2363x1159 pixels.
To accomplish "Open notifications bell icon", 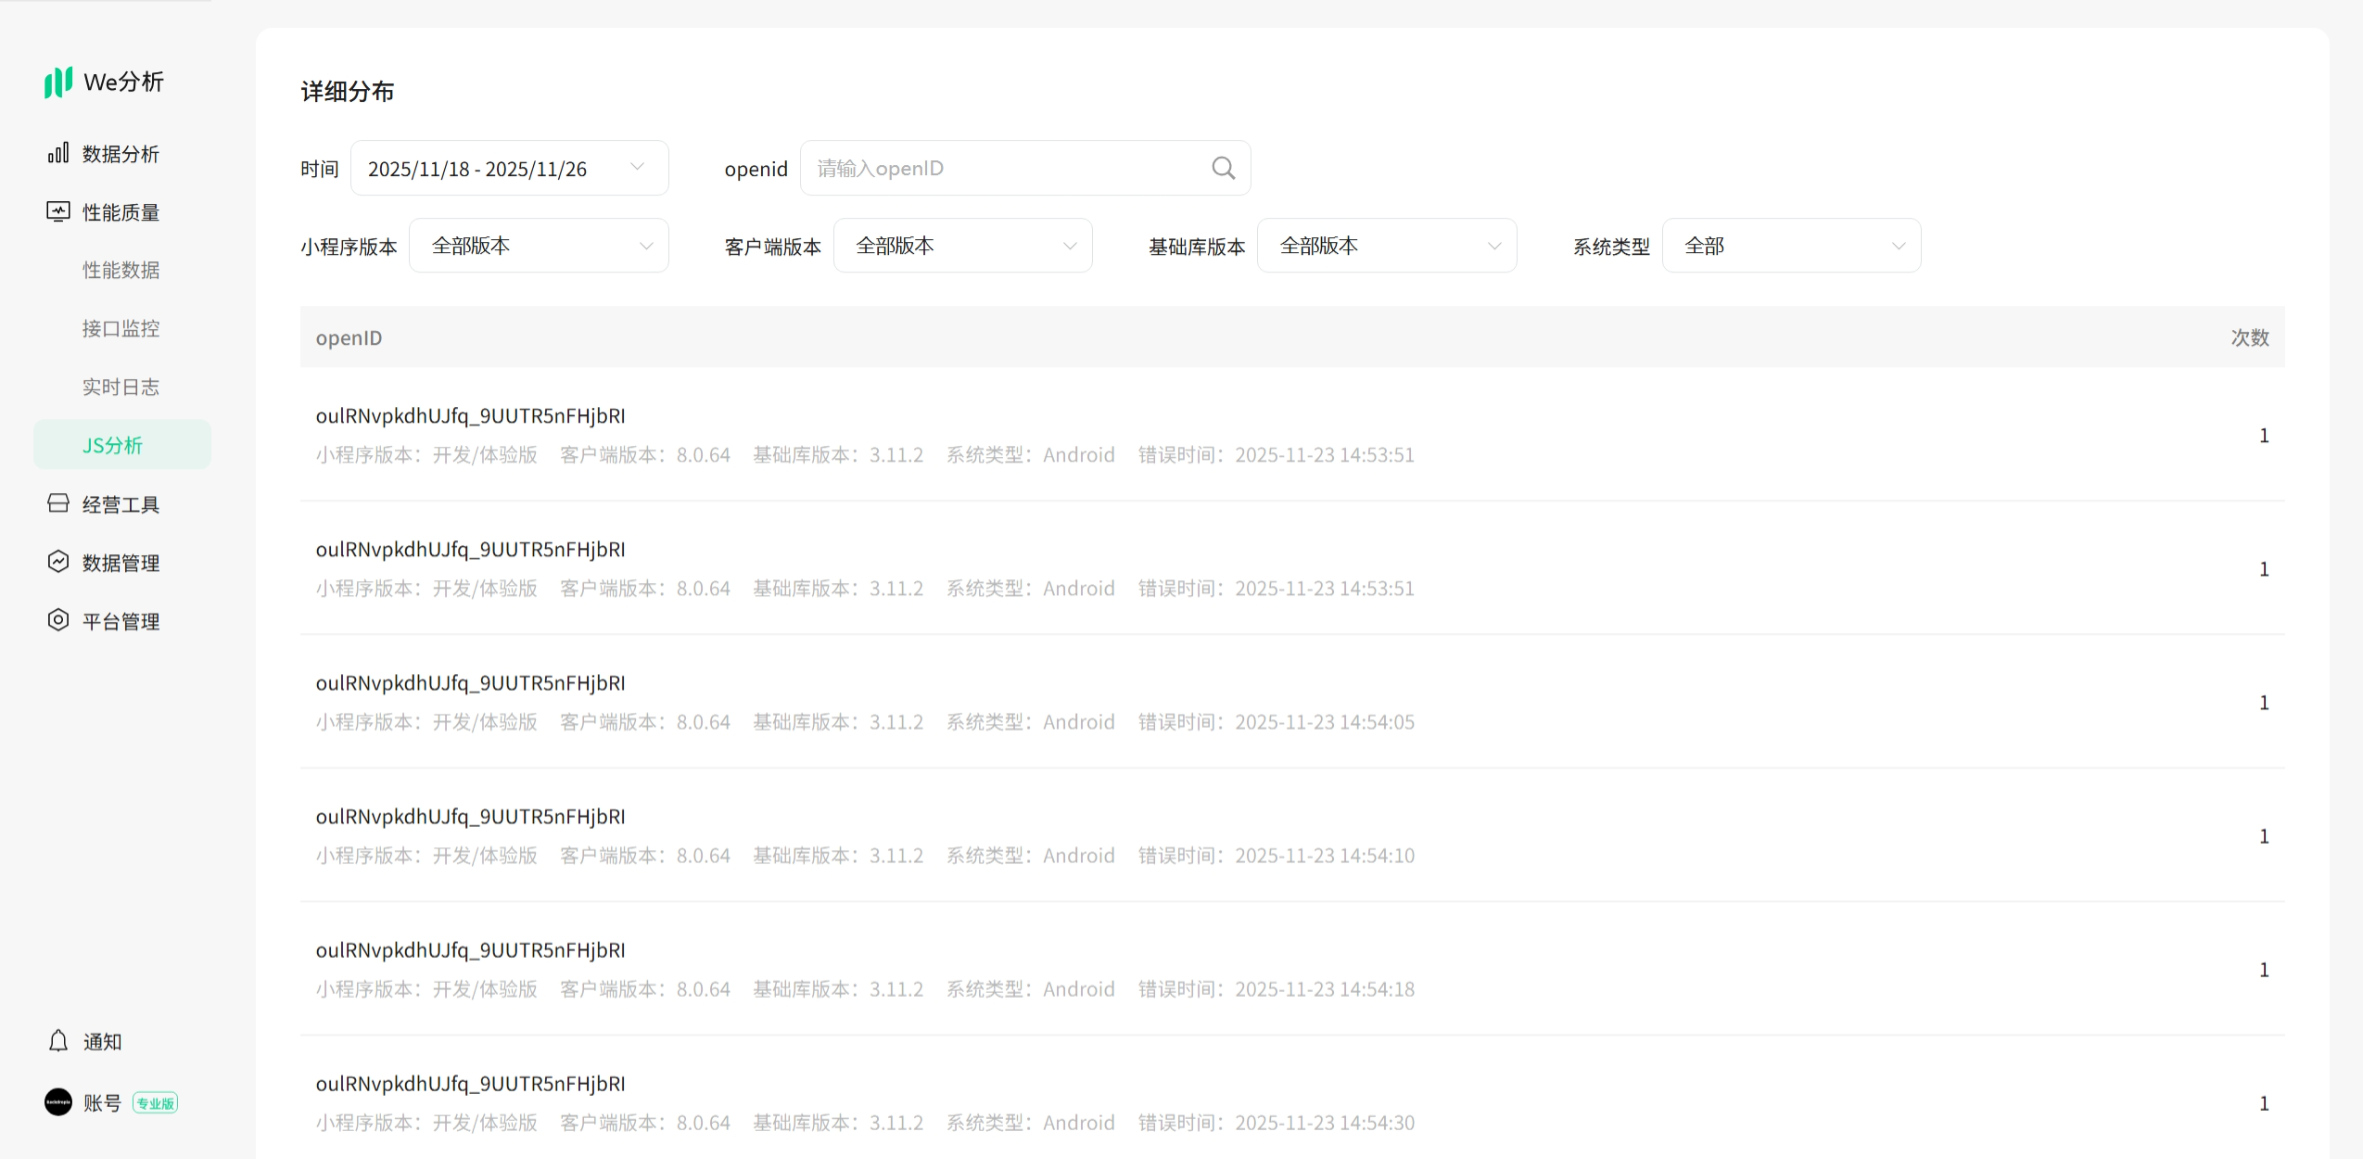I will [58, 1041].
